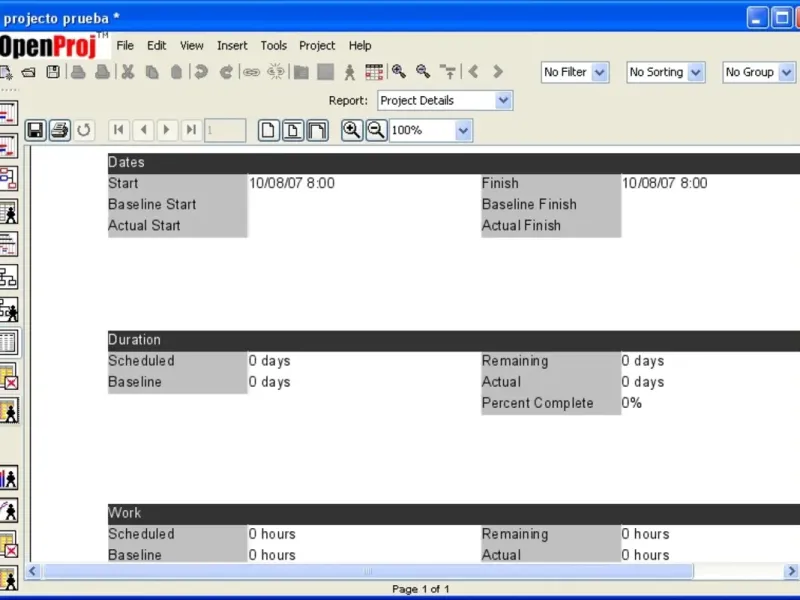Open the Project menu
Screen dimensions: 800x600
pos(317,46)
